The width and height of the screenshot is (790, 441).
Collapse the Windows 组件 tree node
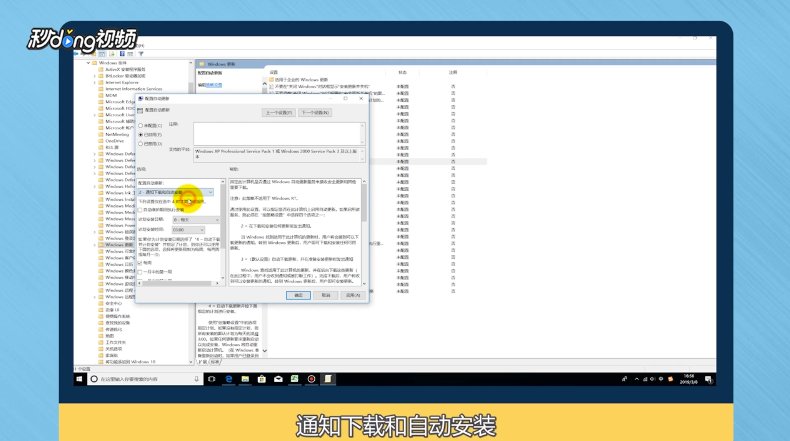coord(88,63)
